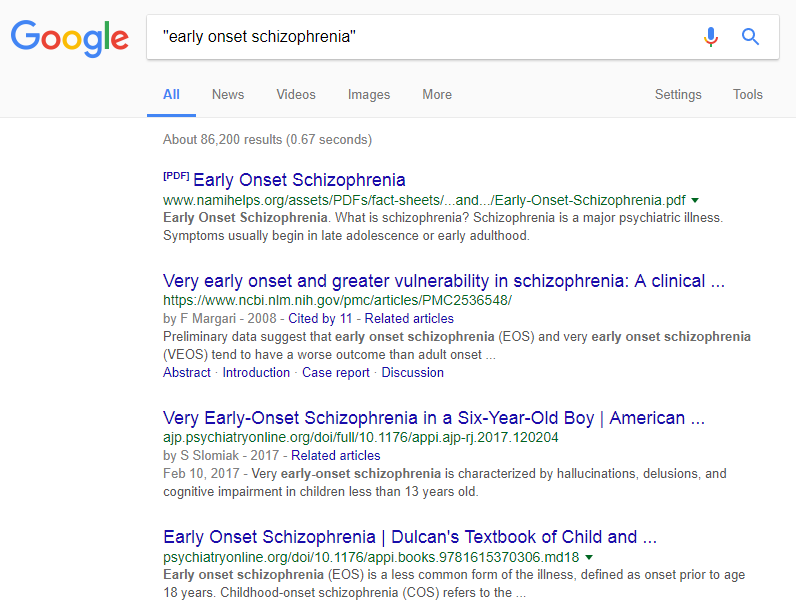Click the blue search magnifier icon

coord(750,37)
